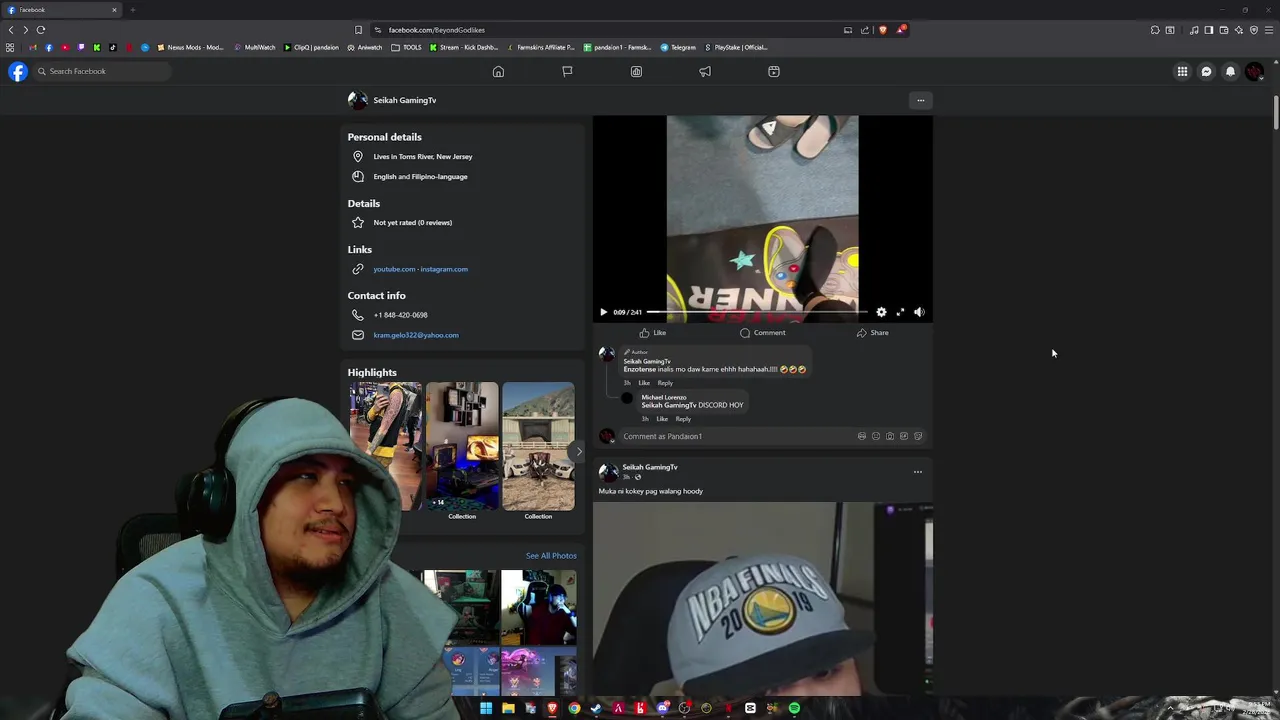This screenshot has width=1280, height=720.
Task: Open Leo AI sparkle icon
Action: pos(1239,30)
